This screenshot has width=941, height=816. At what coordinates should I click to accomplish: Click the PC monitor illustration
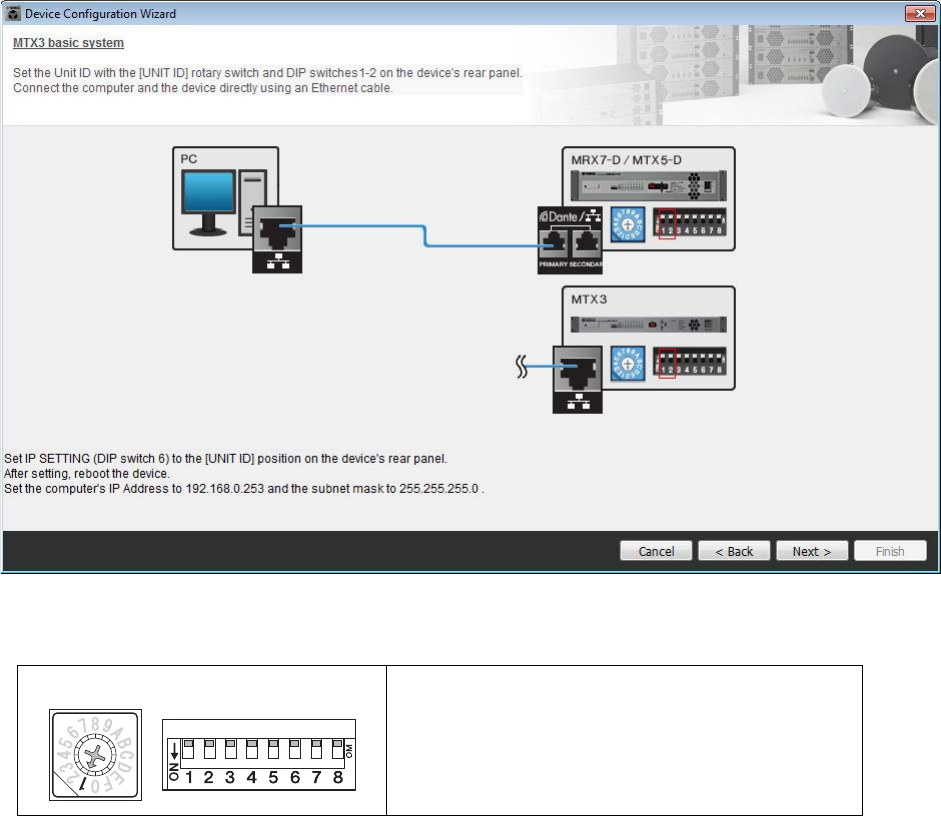208,203
